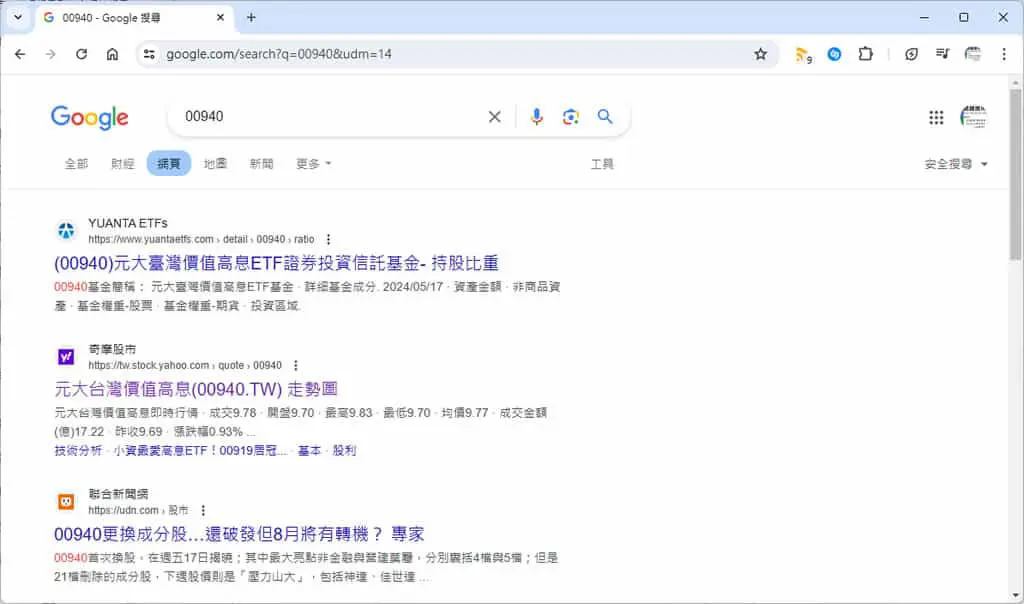Clear the search query with X

[494, 117]
